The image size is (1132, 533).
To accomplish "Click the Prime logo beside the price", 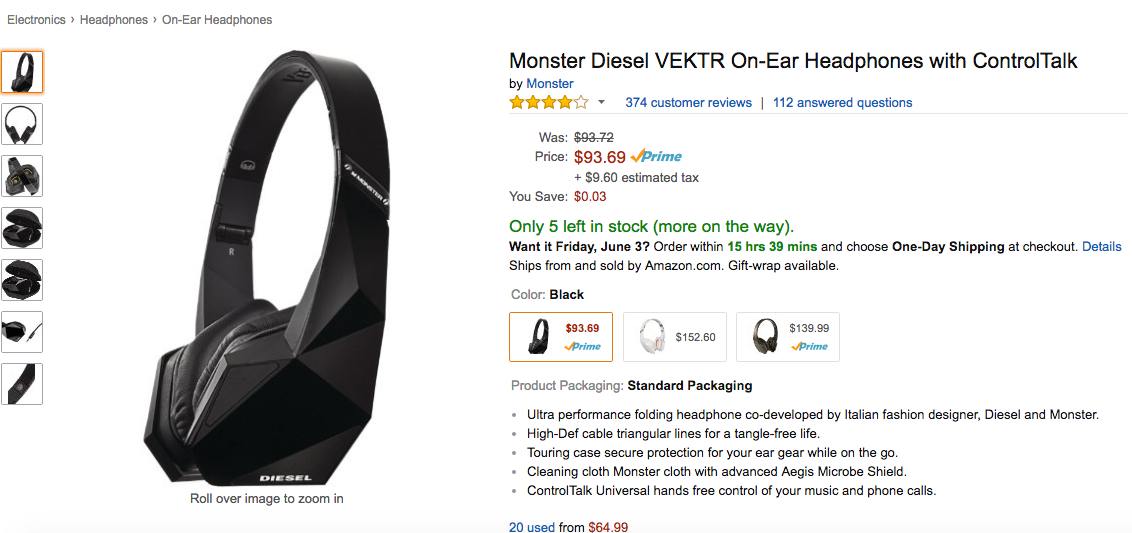I will click(x=656, y=157).
